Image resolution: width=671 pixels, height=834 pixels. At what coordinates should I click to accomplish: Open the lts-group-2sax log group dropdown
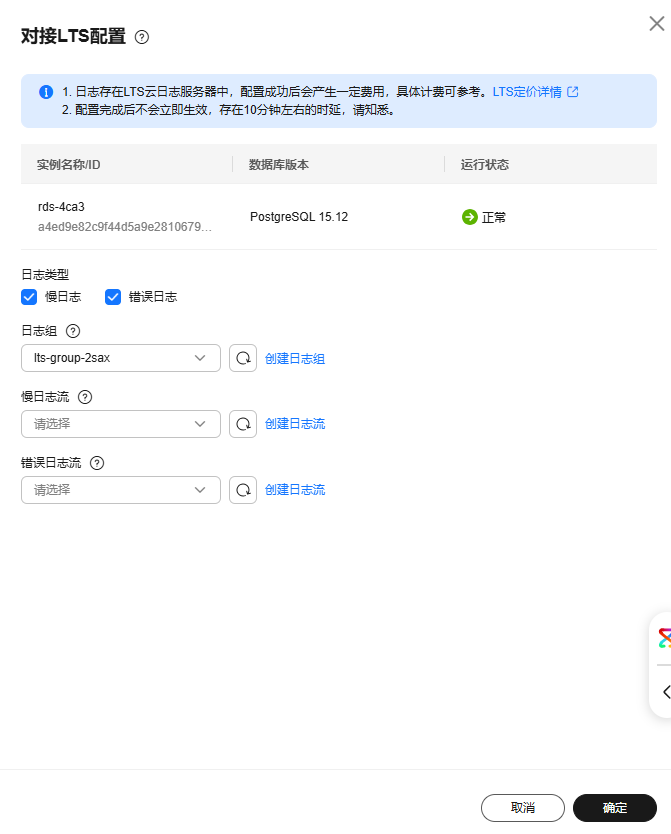click(x=121, y=358)
